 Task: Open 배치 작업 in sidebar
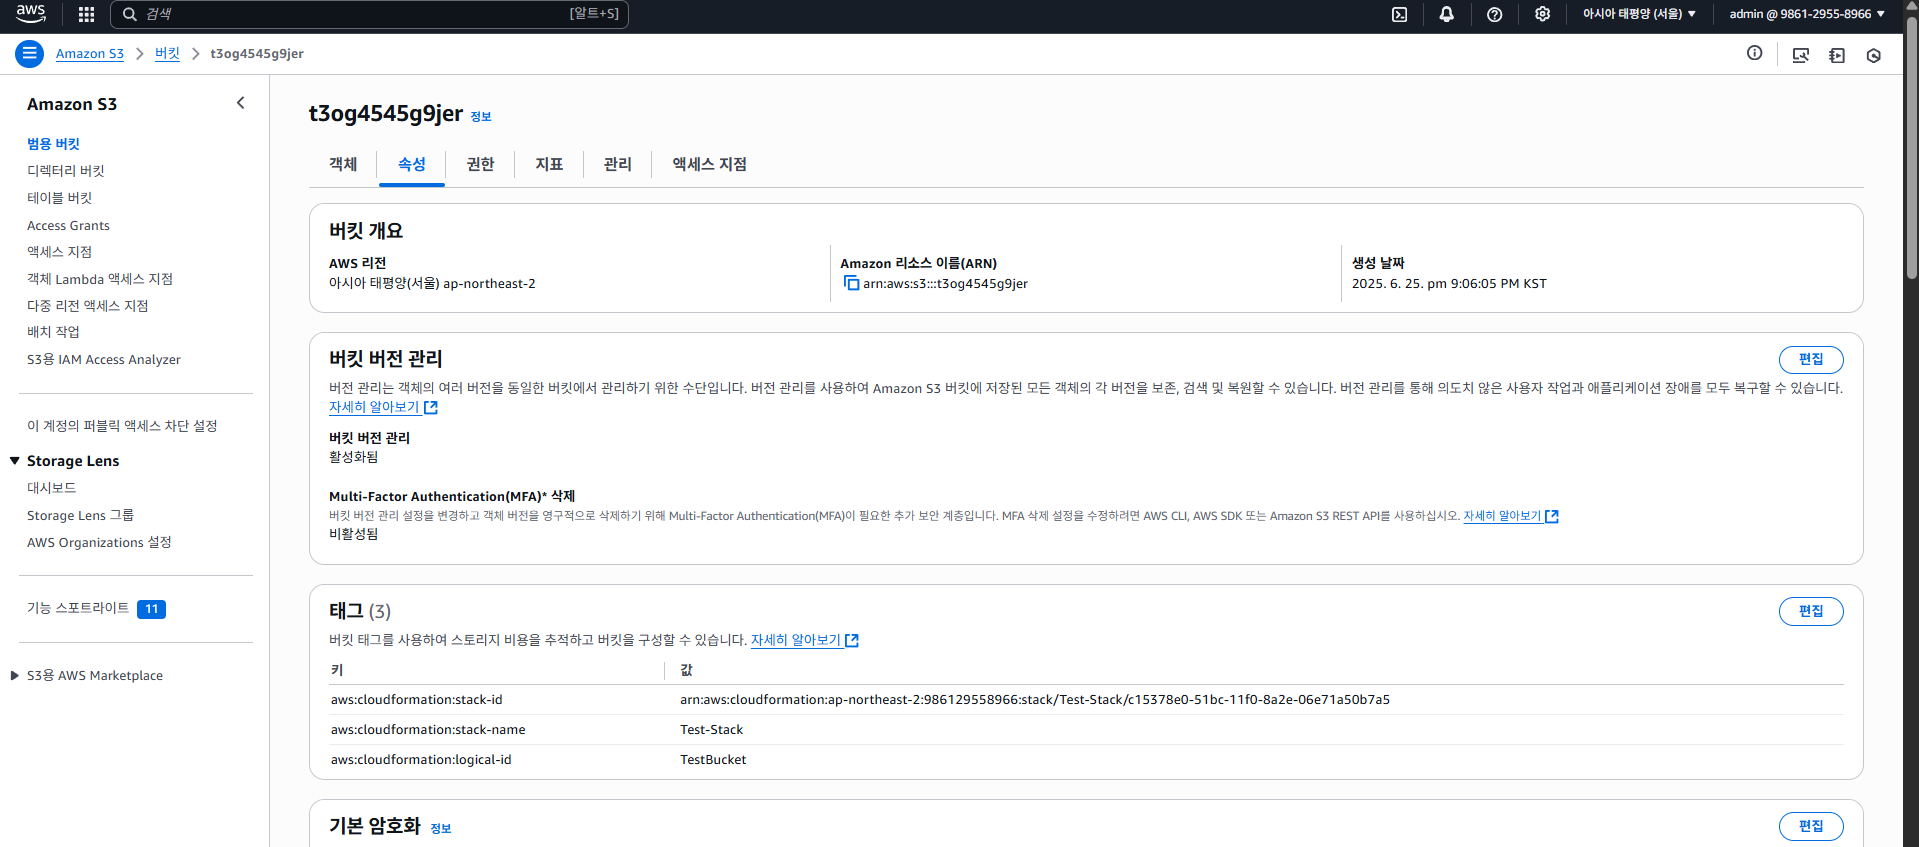(x=53, y=332)
